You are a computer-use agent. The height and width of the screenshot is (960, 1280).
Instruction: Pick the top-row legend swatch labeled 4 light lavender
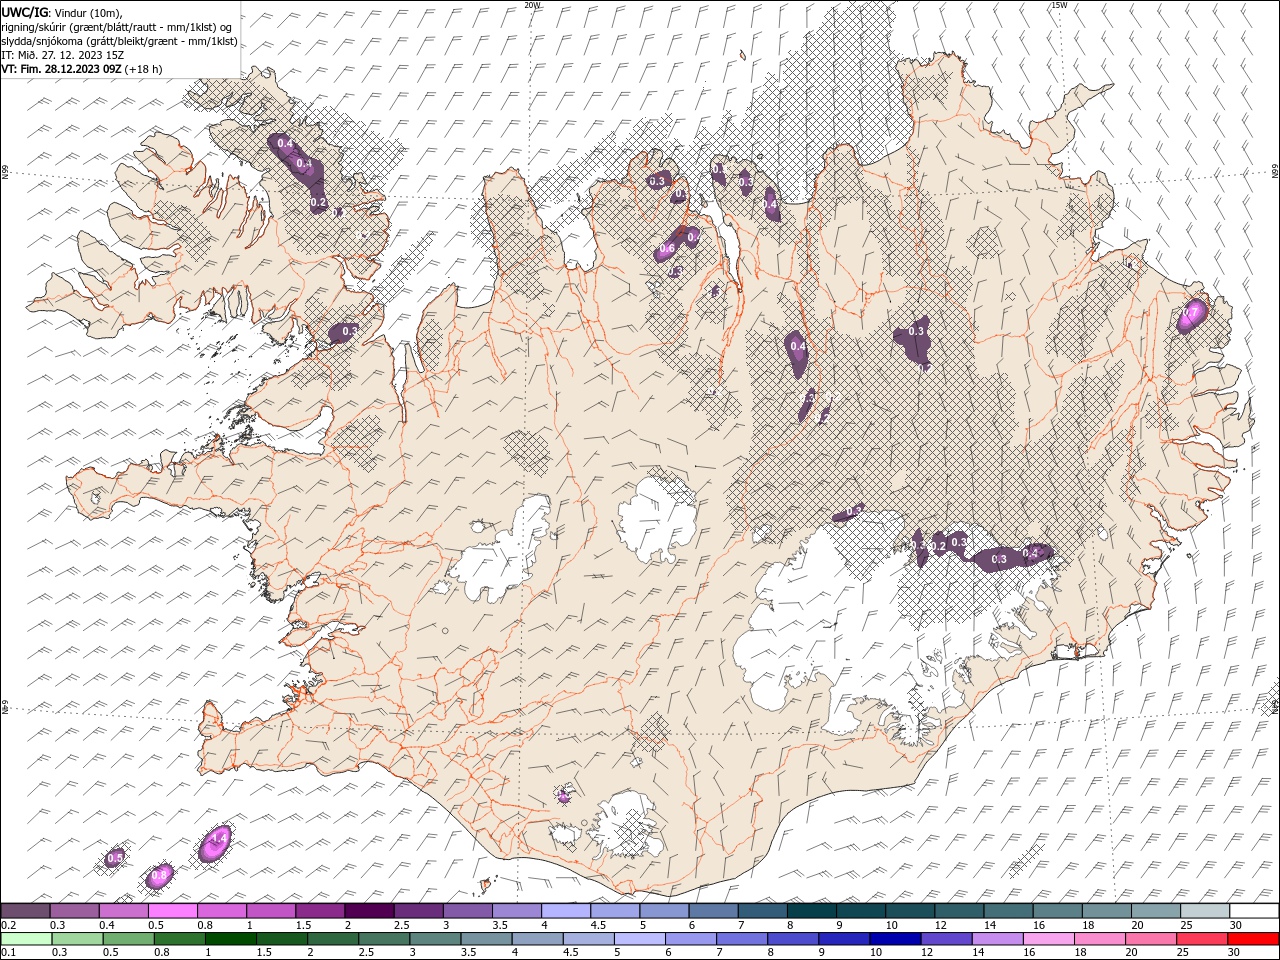564,911
